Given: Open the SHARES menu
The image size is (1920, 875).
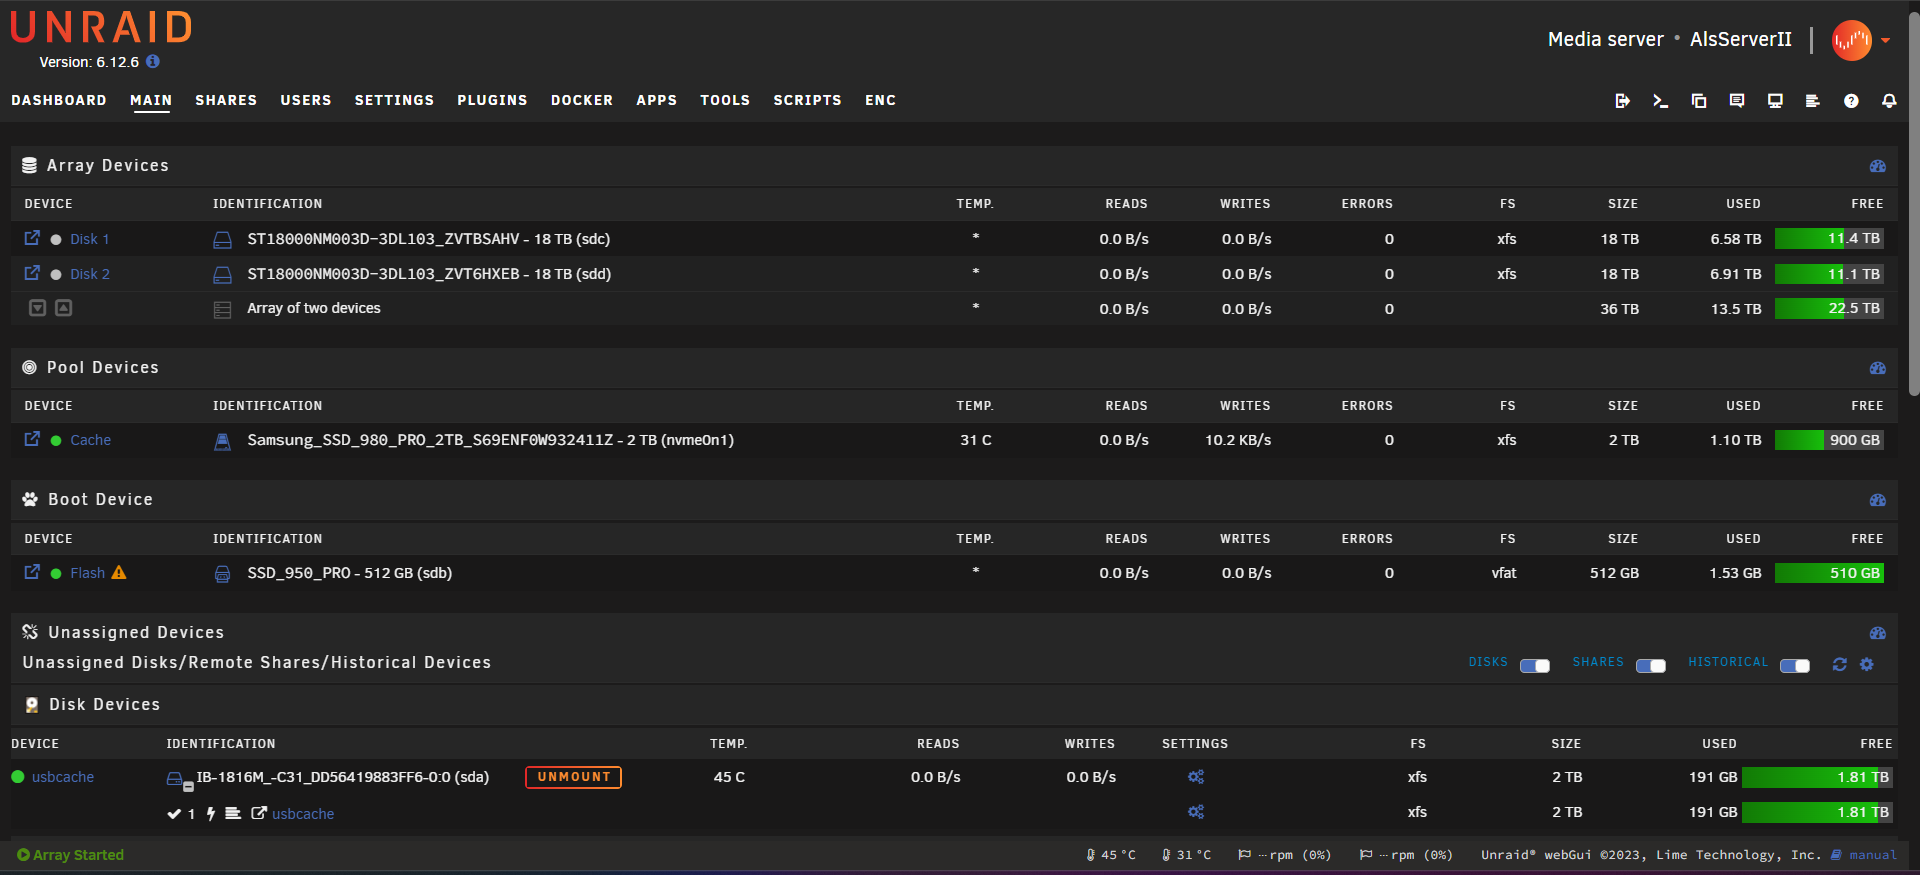Looking at the screenshot, I should click(x=226, y=100).
